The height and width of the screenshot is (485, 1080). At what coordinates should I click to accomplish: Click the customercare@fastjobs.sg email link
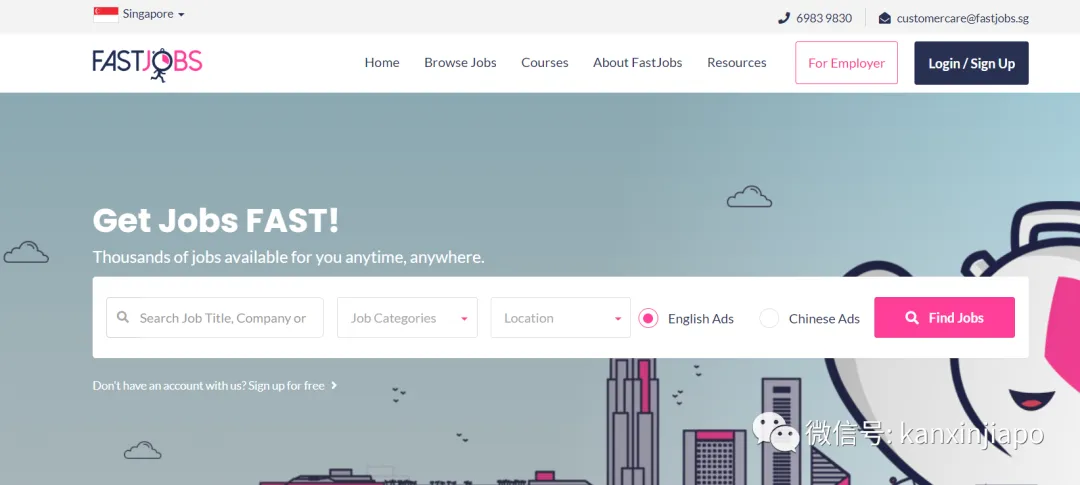[x=962, y=19]
